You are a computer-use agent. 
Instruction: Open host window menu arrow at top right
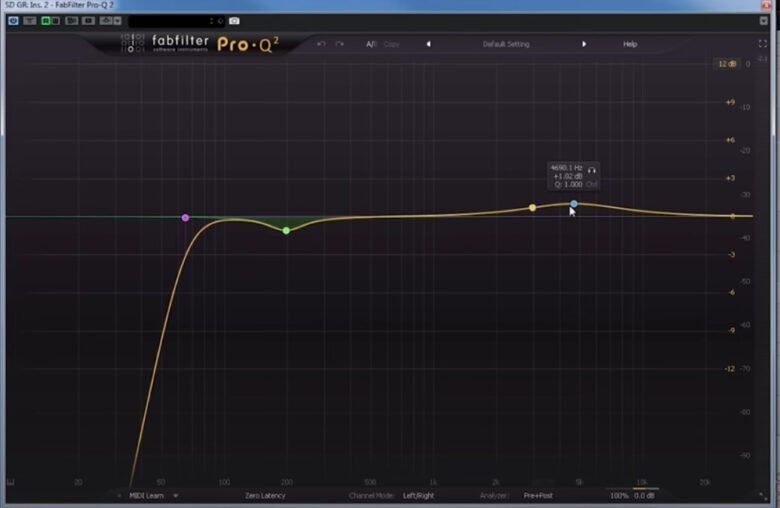pos(764,21)
